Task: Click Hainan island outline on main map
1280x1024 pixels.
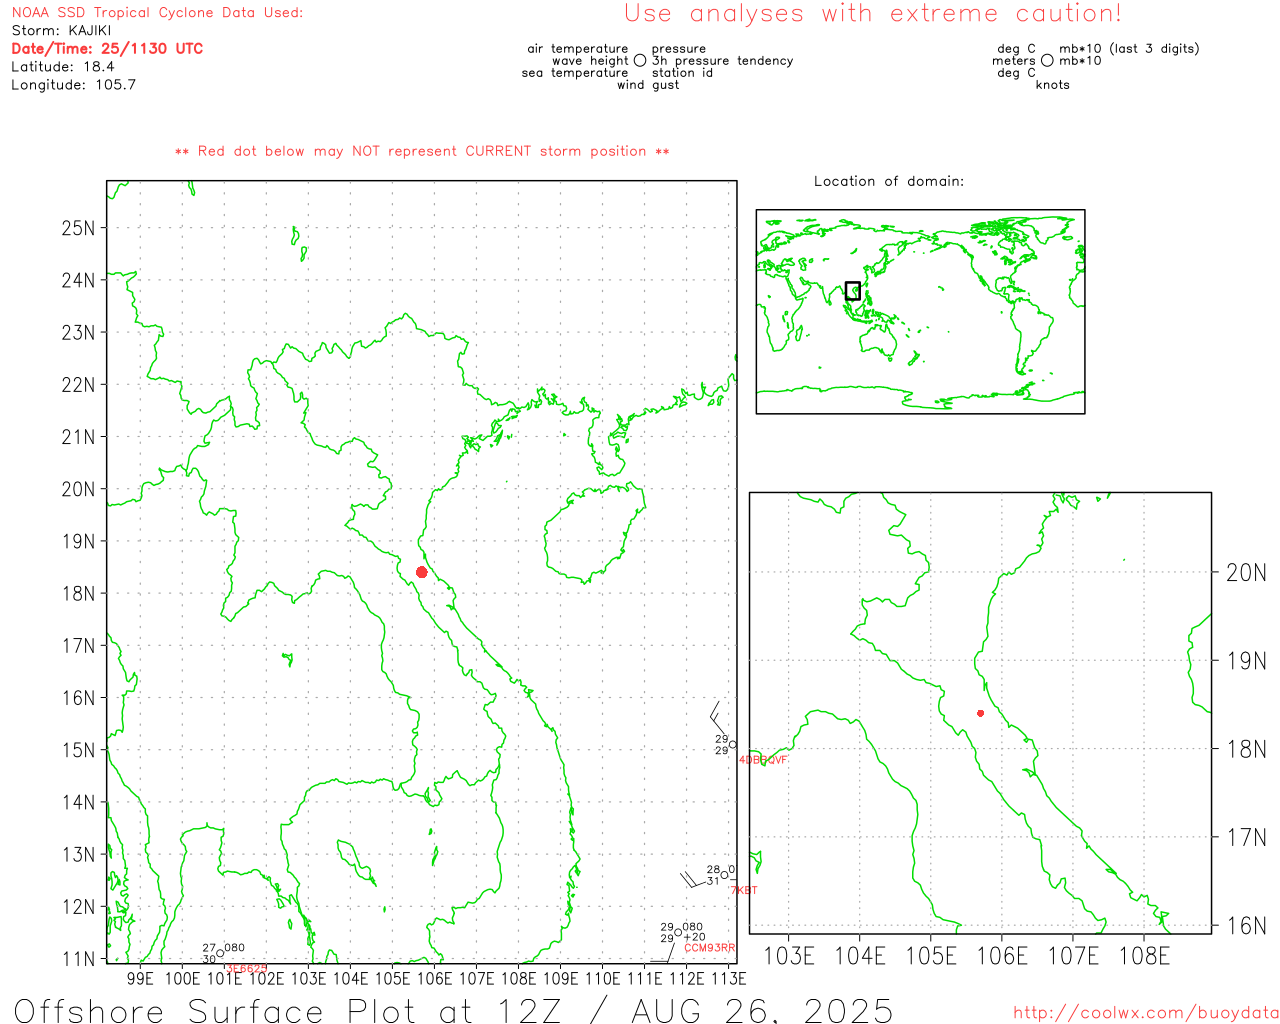Action: (x=595, y=532)
